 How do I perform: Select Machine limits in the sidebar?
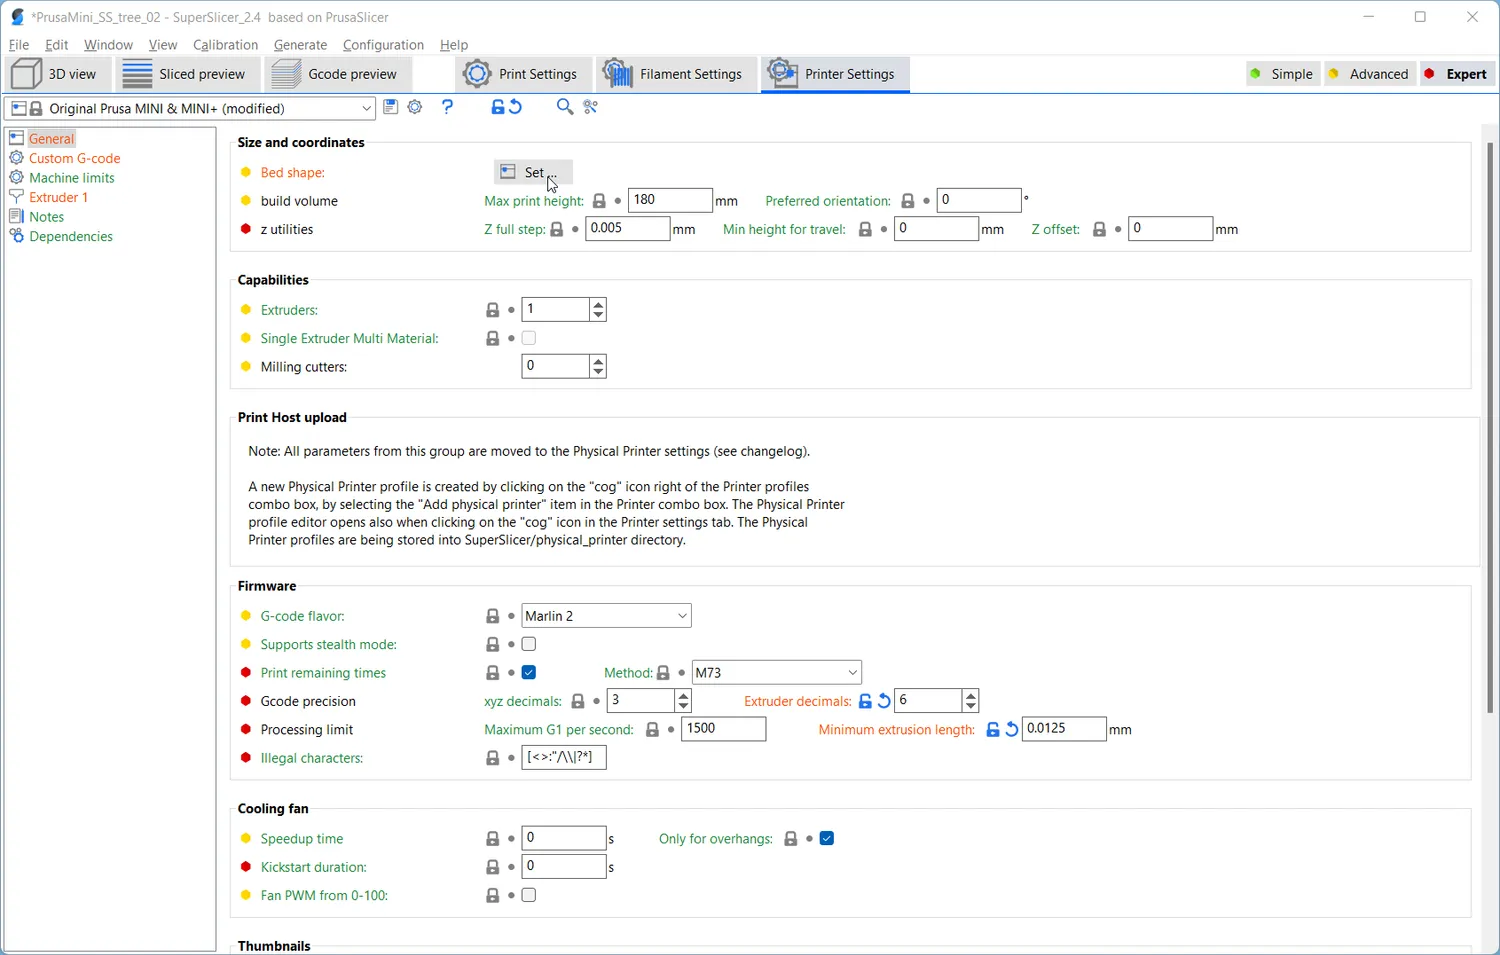pyautogui.click(x=72, y=178)
